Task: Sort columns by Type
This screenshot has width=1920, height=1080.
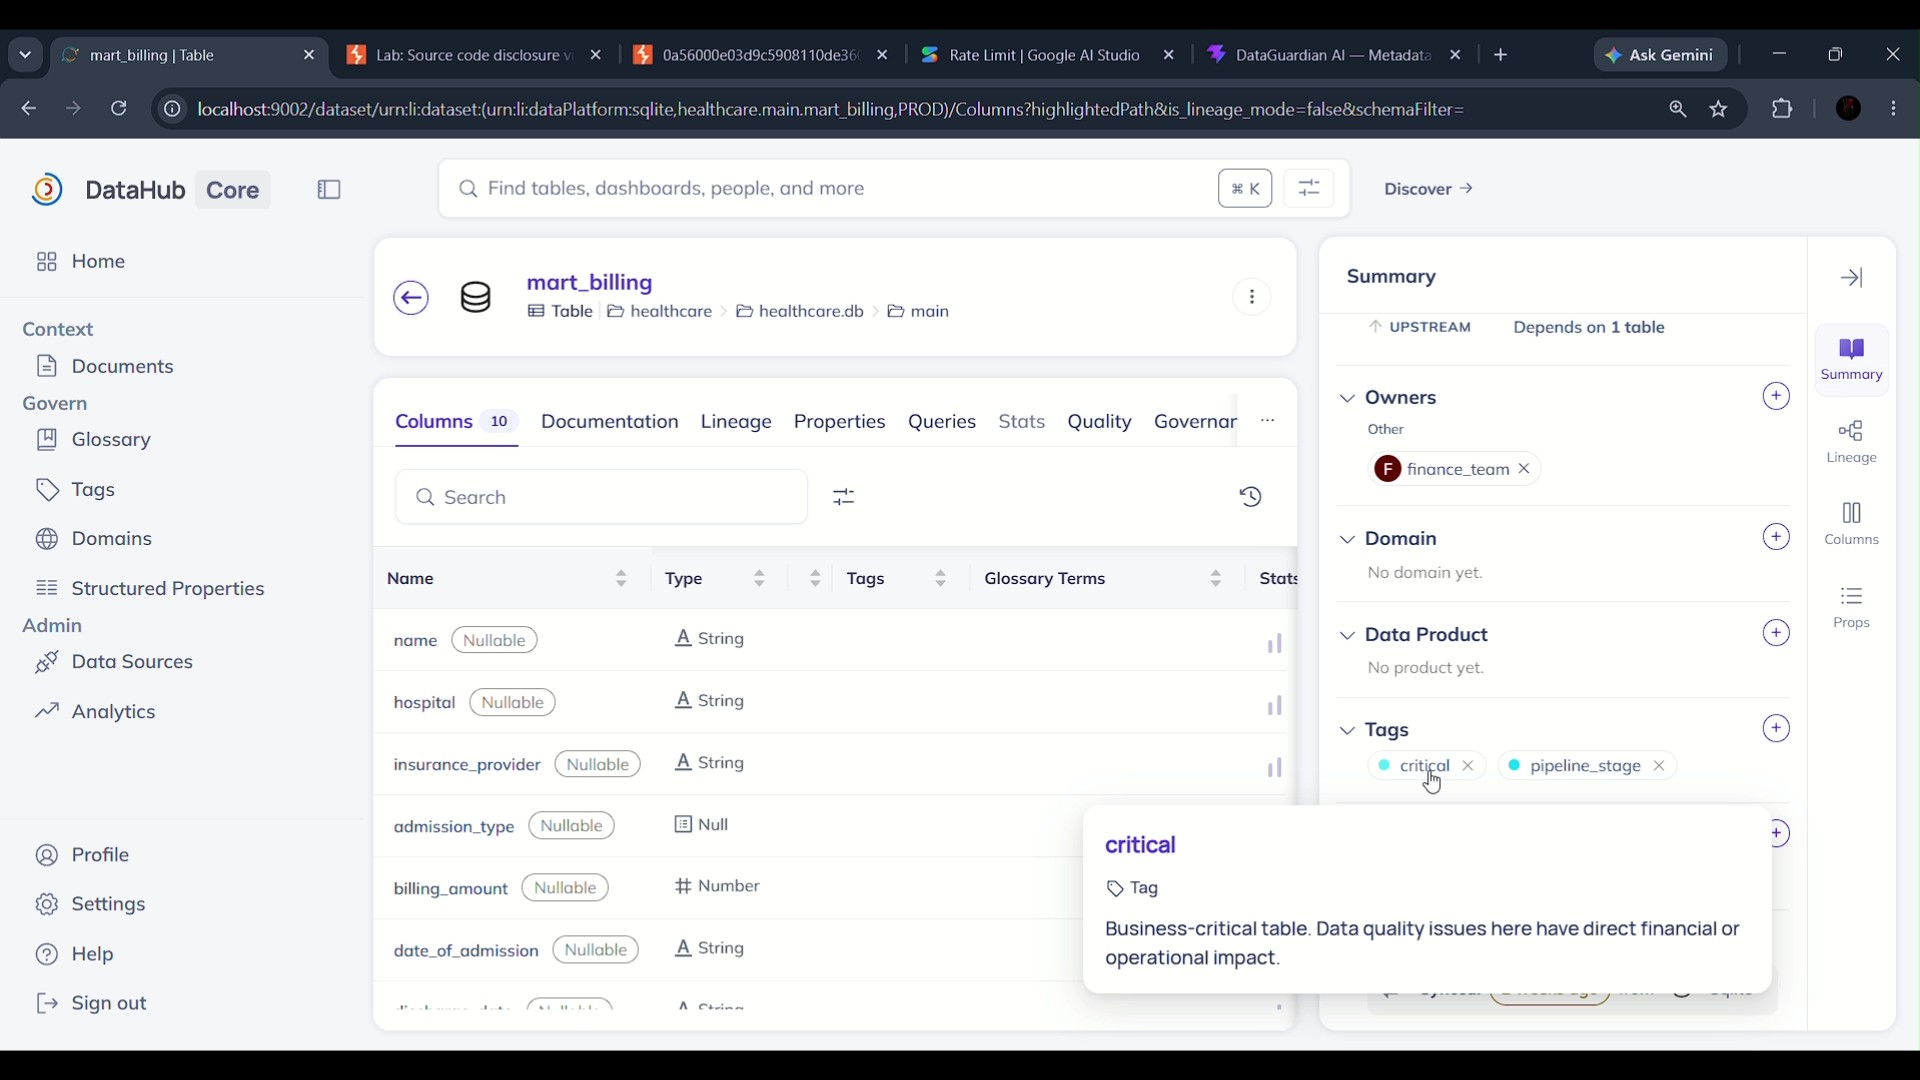Action: tap(759, 579)
